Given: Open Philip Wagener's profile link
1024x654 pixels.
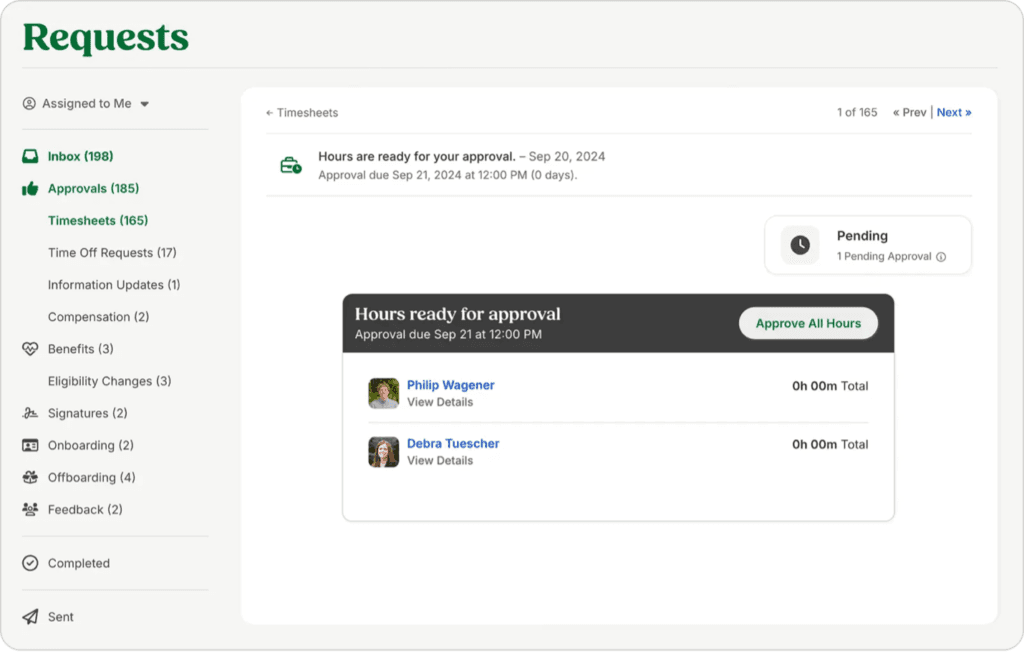Looking at the screenshot, I should click(450, 385).
